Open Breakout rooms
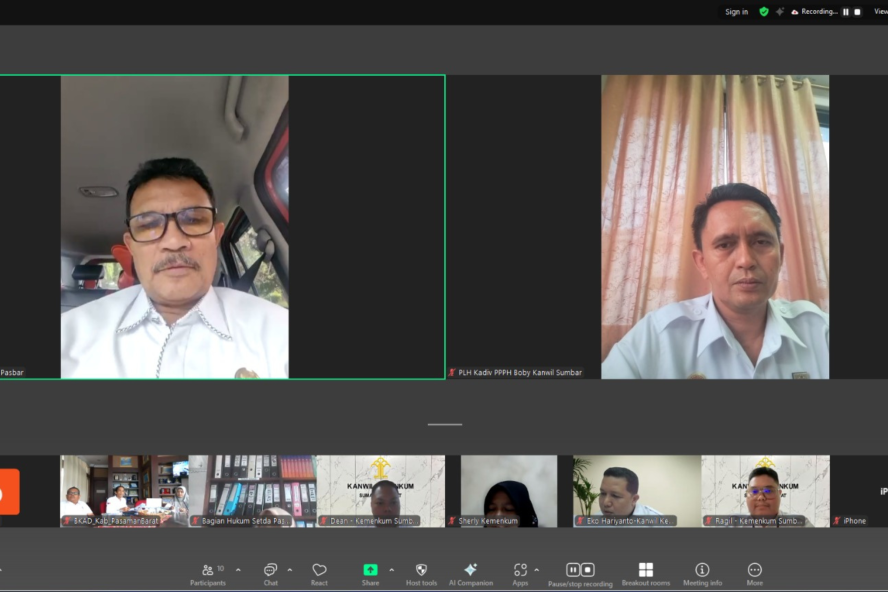Screen dimensions: 888x592 tap(646, 572)
